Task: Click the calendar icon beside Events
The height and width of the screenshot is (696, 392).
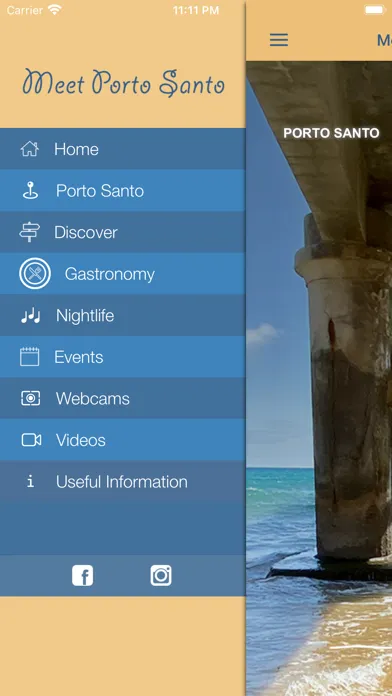Action: pos(30,357)
